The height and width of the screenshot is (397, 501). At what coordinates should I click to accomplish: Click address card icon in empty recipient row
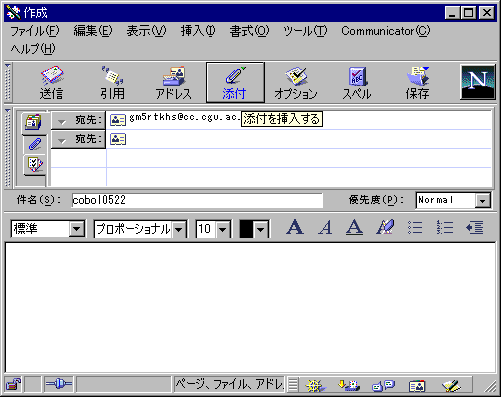118,139
